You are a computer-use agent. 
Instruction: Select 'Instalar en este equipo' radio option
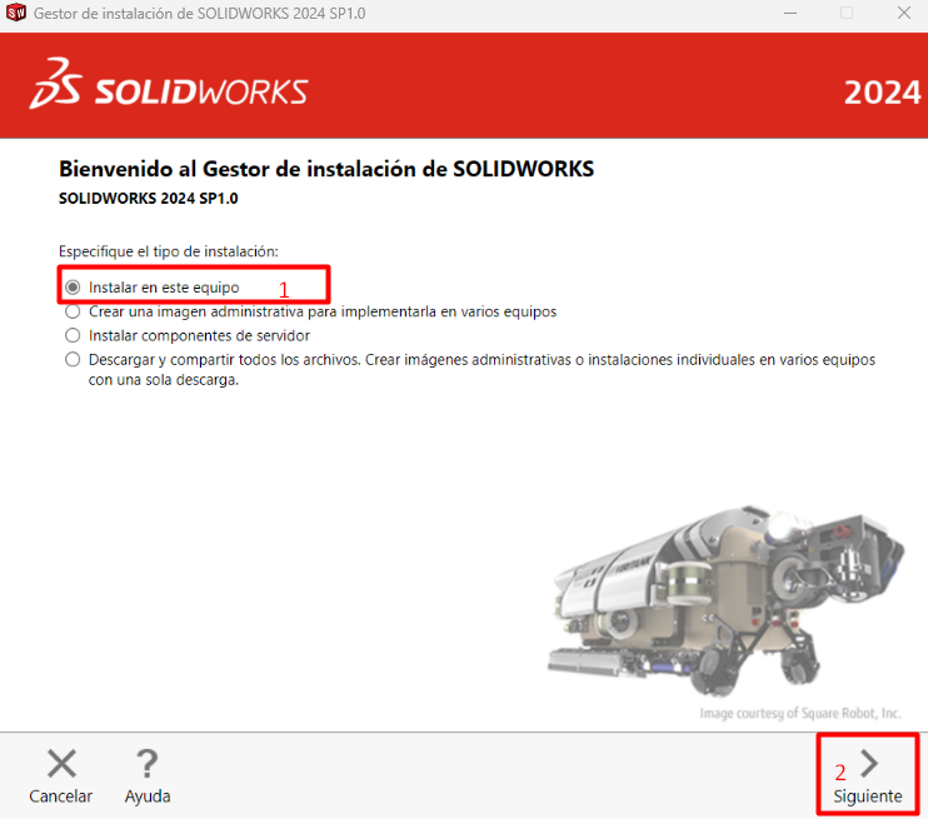coord(73,288)
